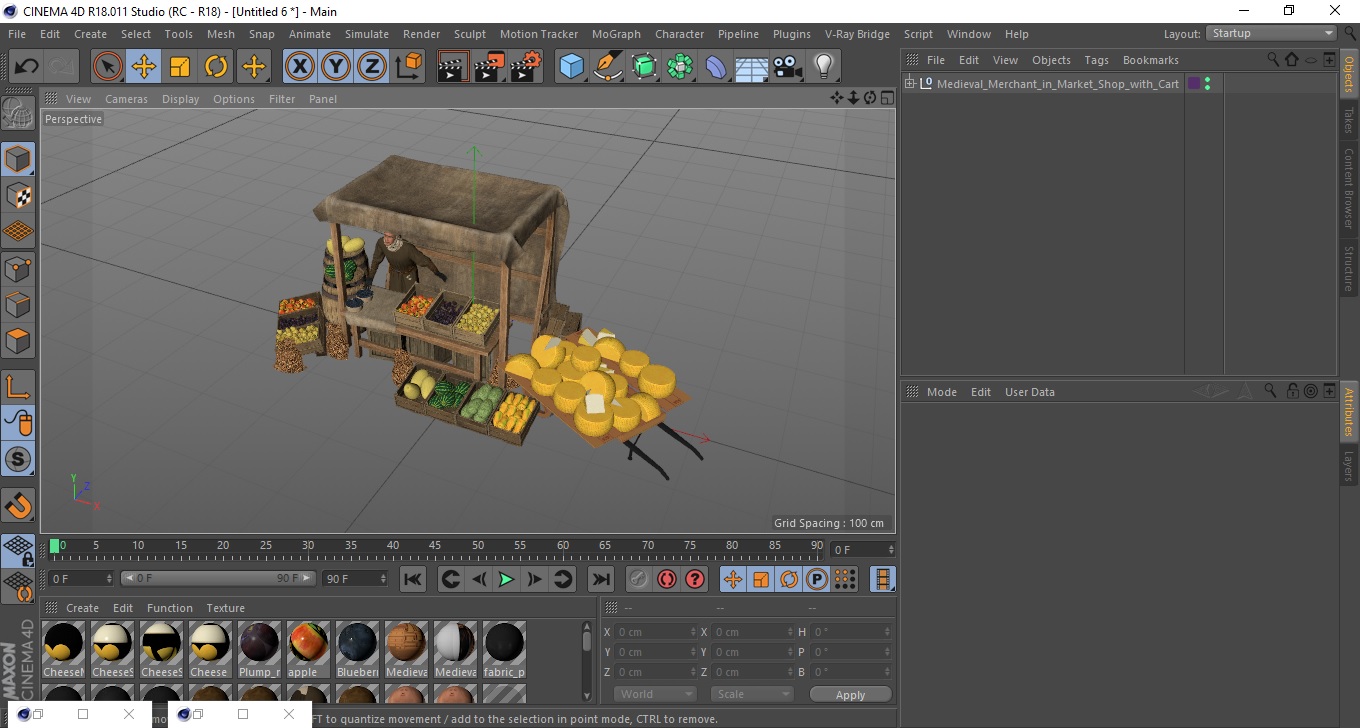This screenshot has width=1360, height=728.
Task: Select the Rotate tool
Action: coord(216,67)
